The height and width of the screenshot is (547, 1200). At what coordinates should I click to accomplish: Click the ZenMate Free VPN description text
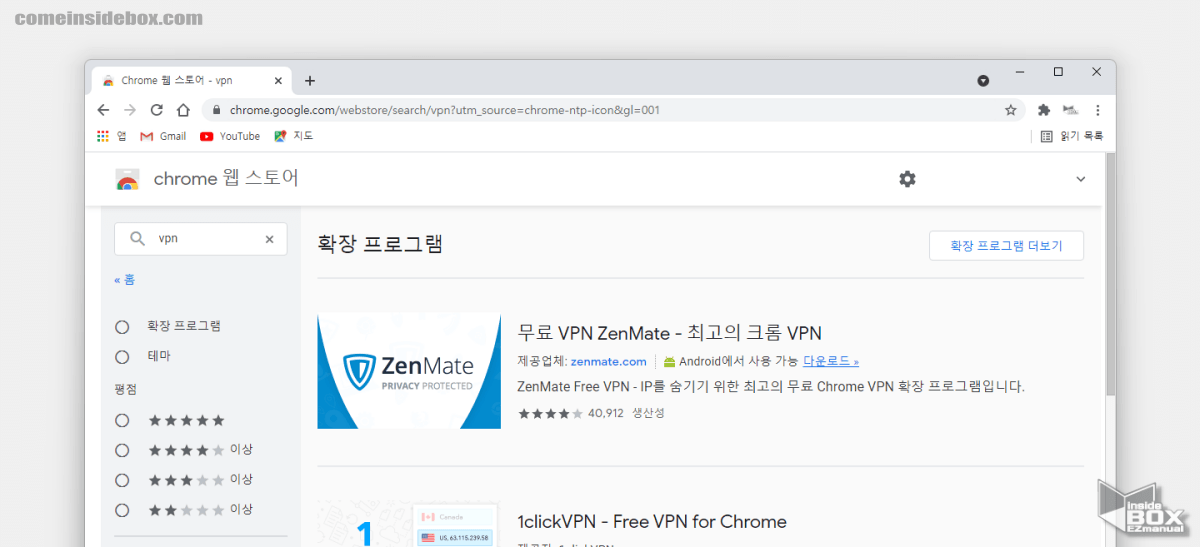pos(771,386)
